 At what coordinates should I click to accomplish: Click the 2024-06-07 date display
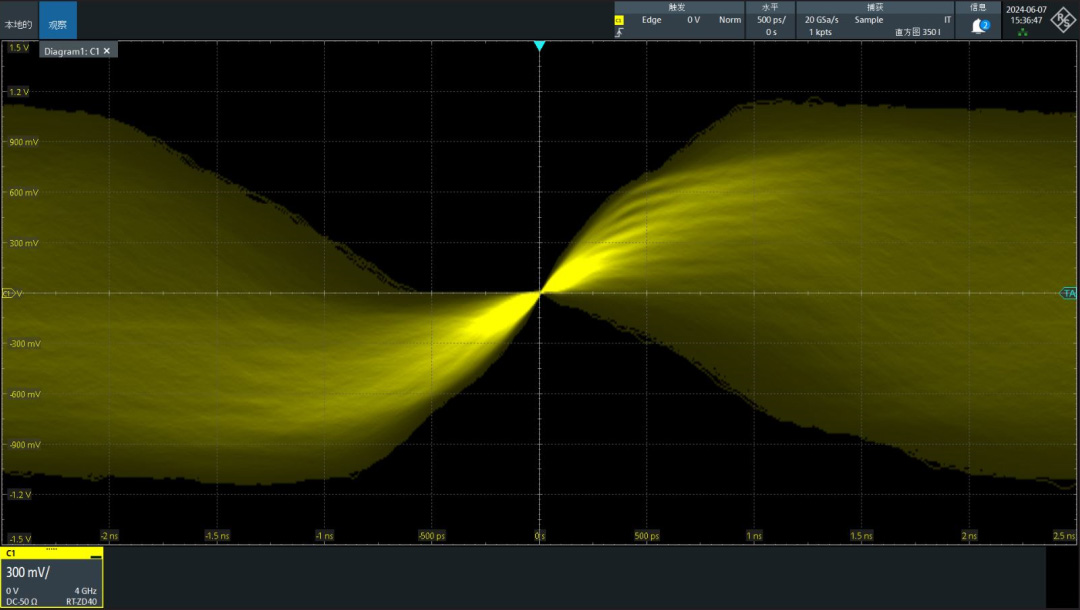(x=1026, y=10)
